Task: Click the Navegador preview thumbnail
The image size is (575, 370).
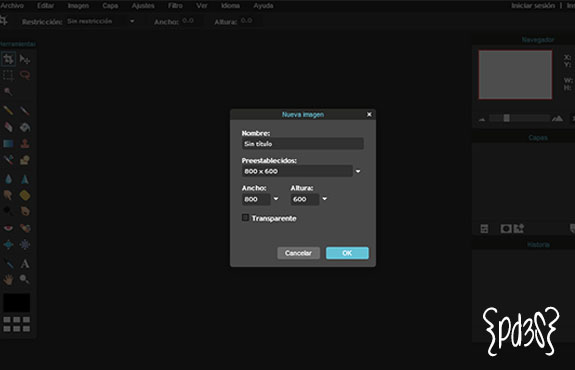Action: pos(515,75)
